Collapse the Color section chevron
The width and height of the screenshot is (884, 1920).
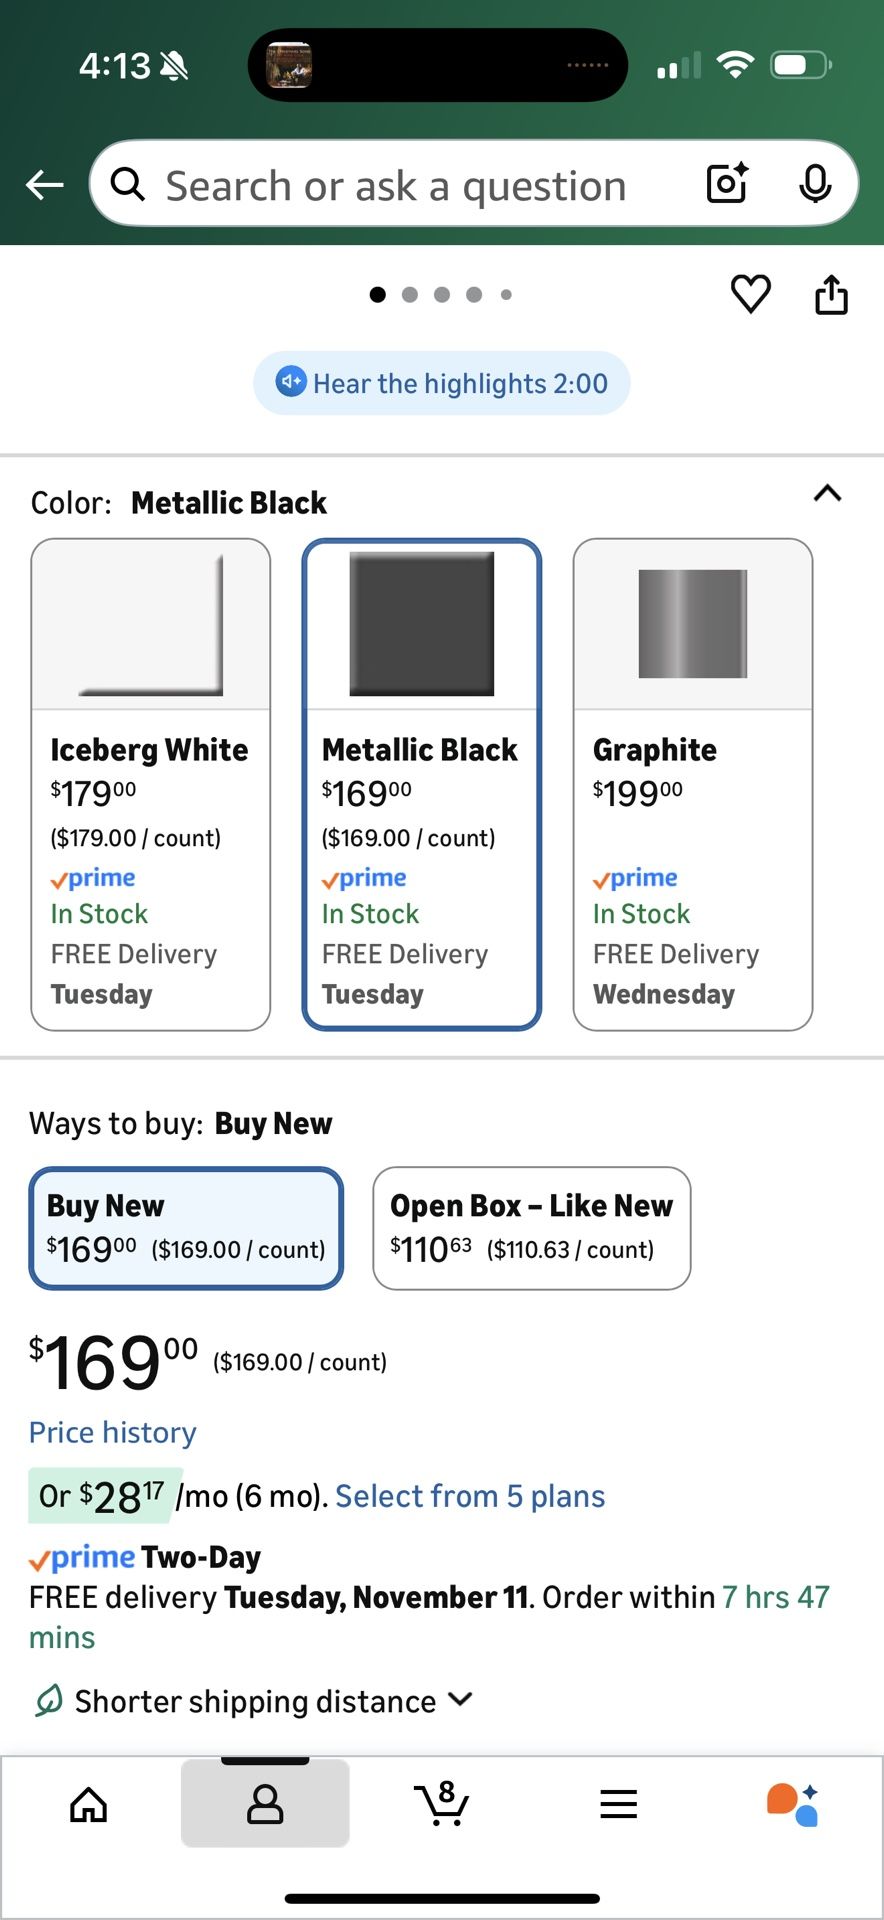(x=827, y=494)
